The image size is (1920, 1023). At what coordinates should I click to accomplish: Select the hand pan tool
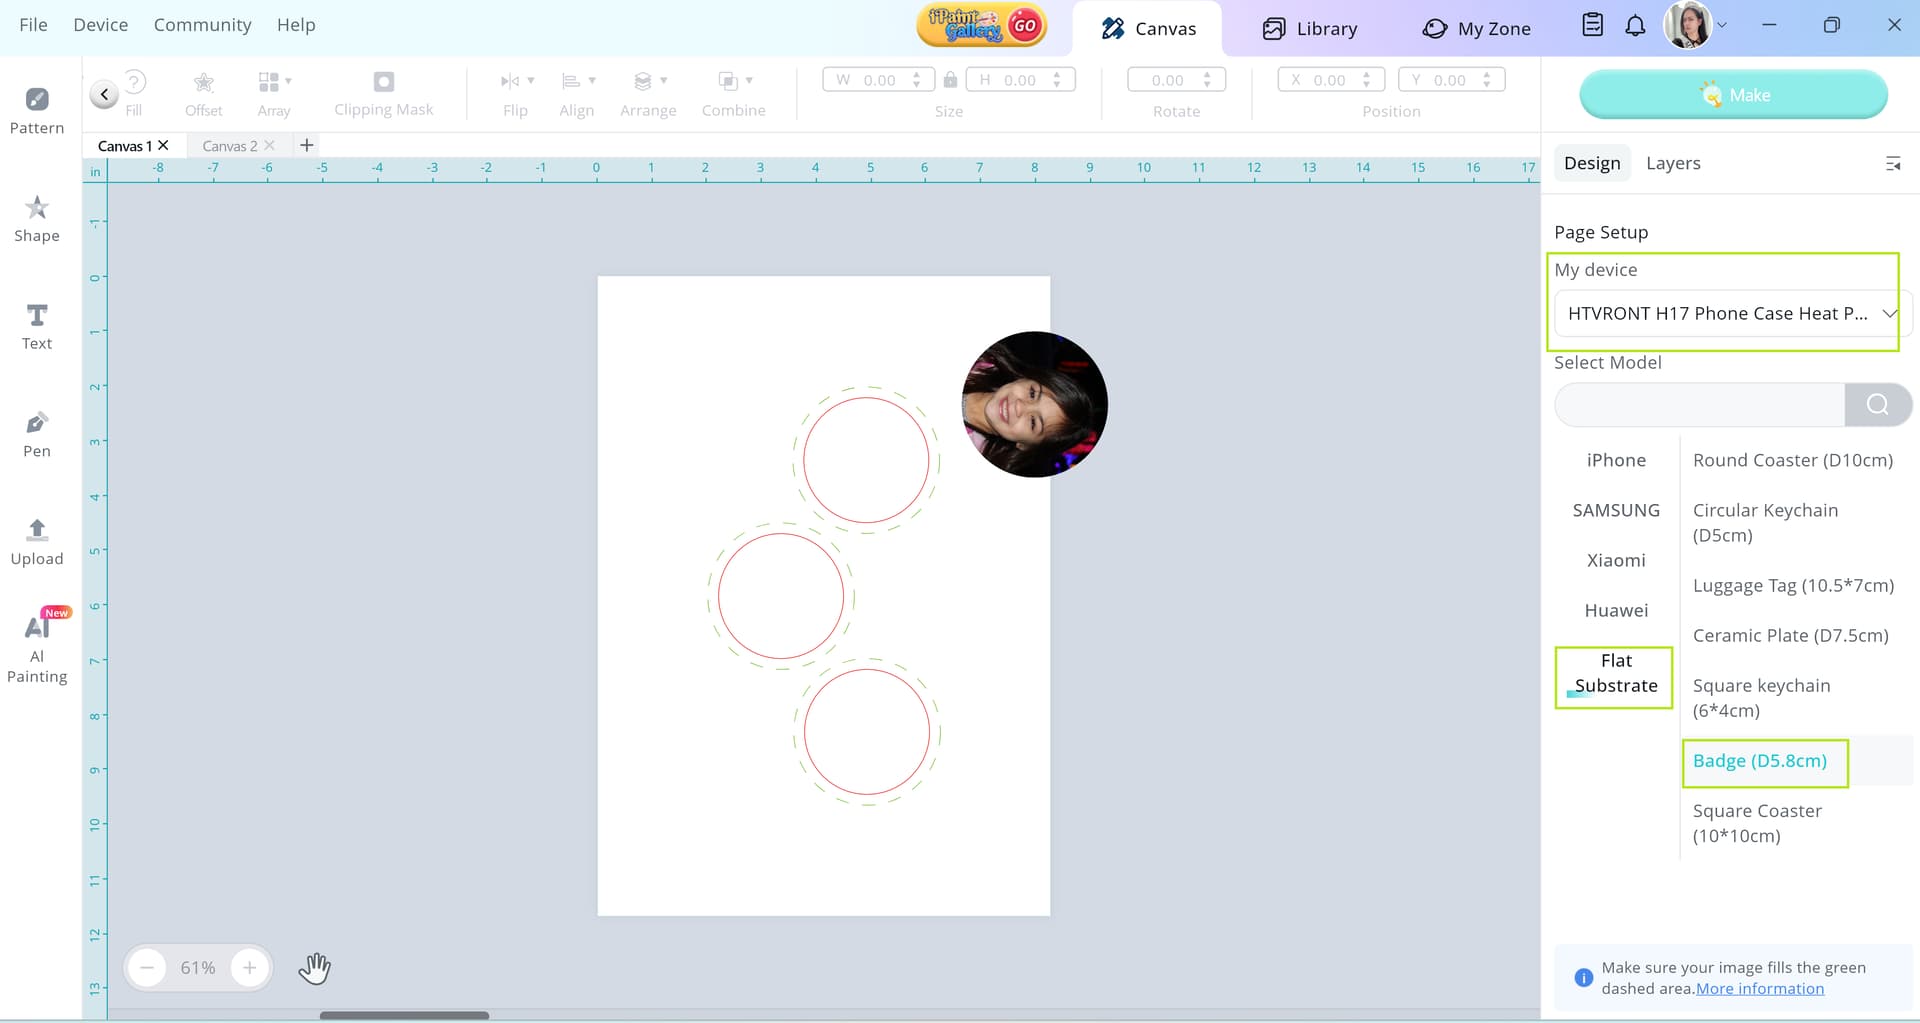(314, 967)
